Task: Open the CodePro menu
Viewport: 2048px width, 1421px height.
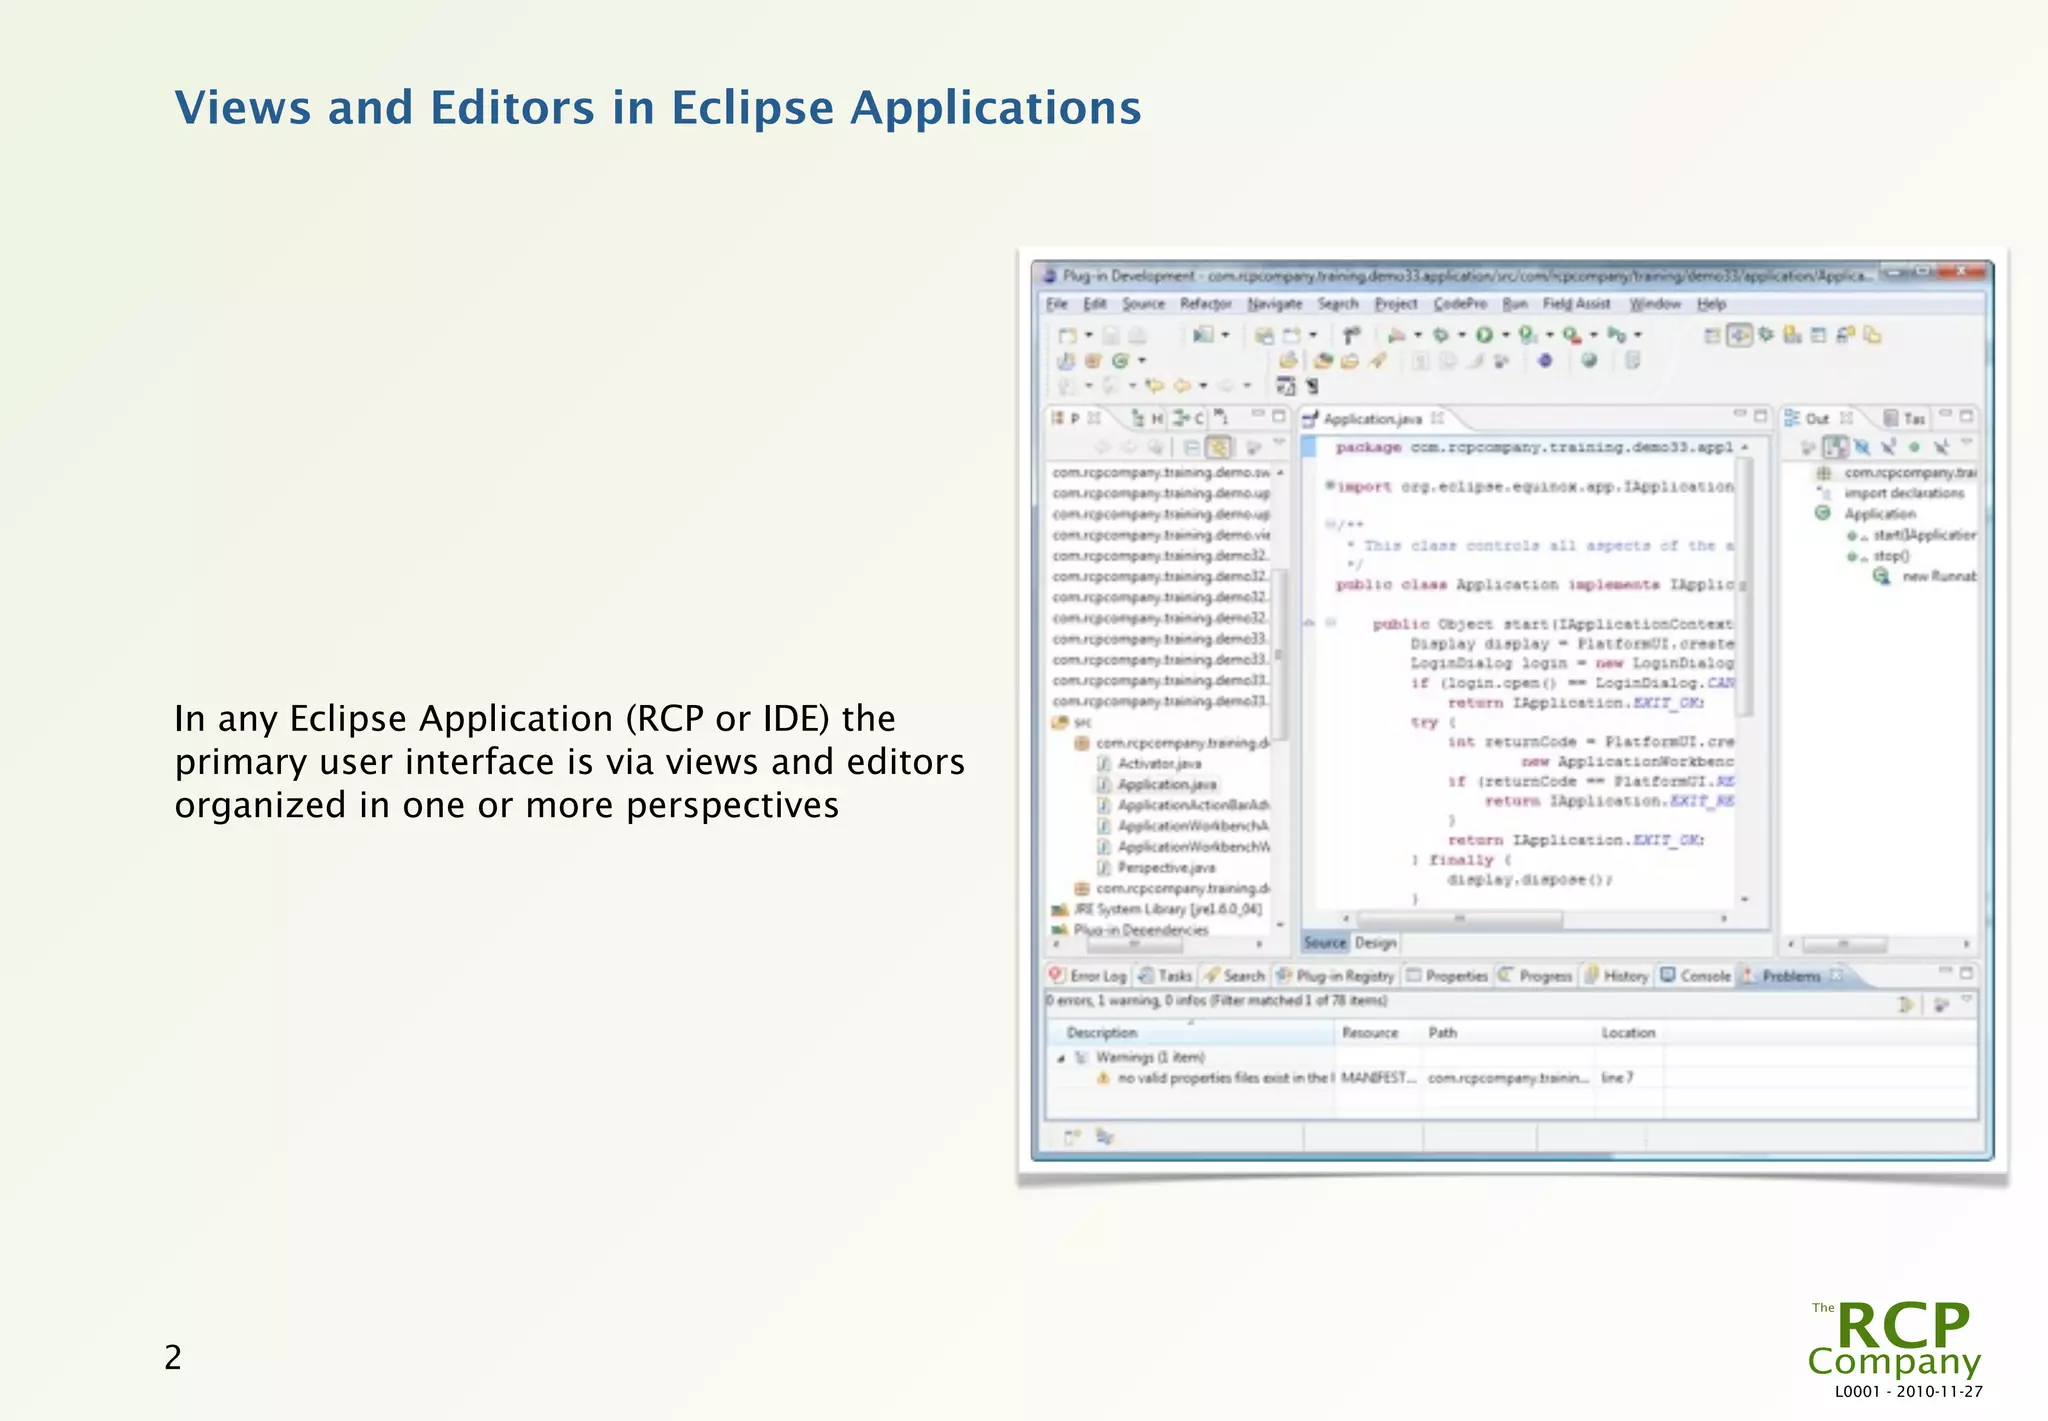Action: pyautogui.click(x=1460, y=304)
